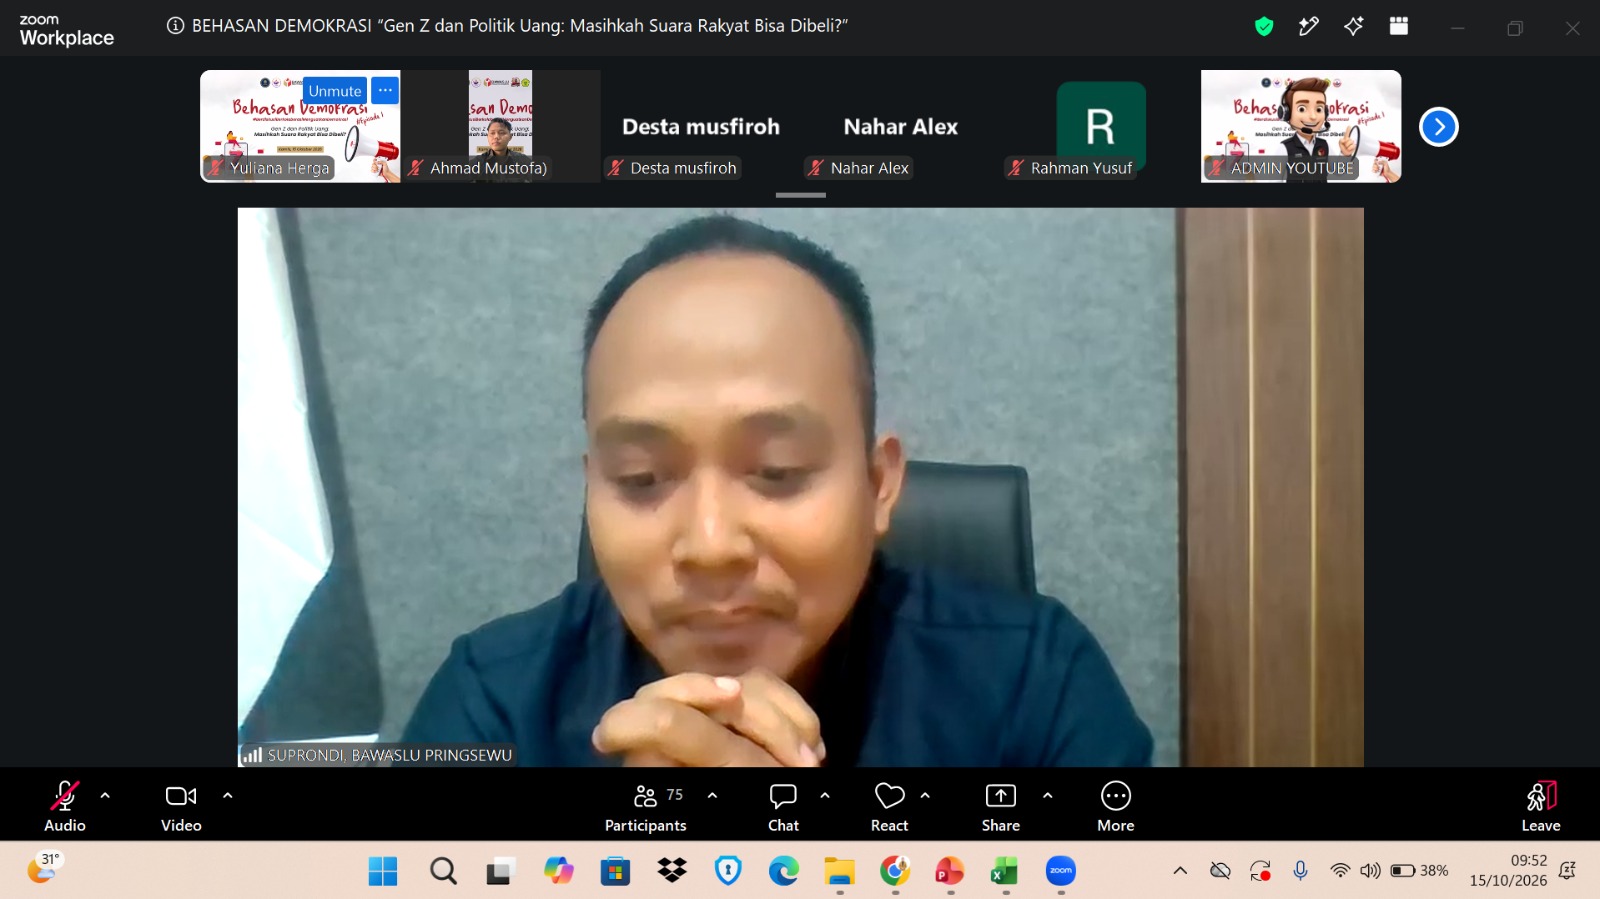Open PowerPoint from the taskbar
Screen dimensions: 1600x899
coord(949,871)
